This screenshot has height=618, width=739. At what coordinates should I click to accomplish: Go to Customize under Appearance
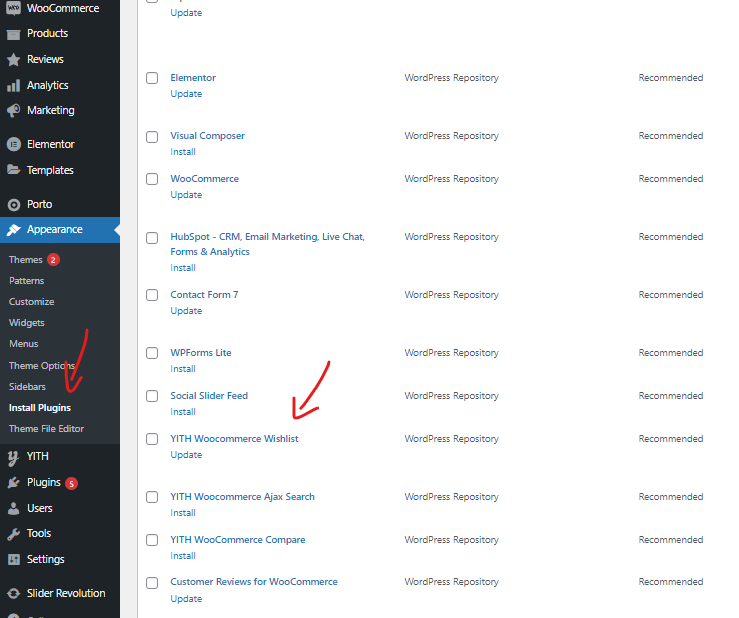coord(32,302)
